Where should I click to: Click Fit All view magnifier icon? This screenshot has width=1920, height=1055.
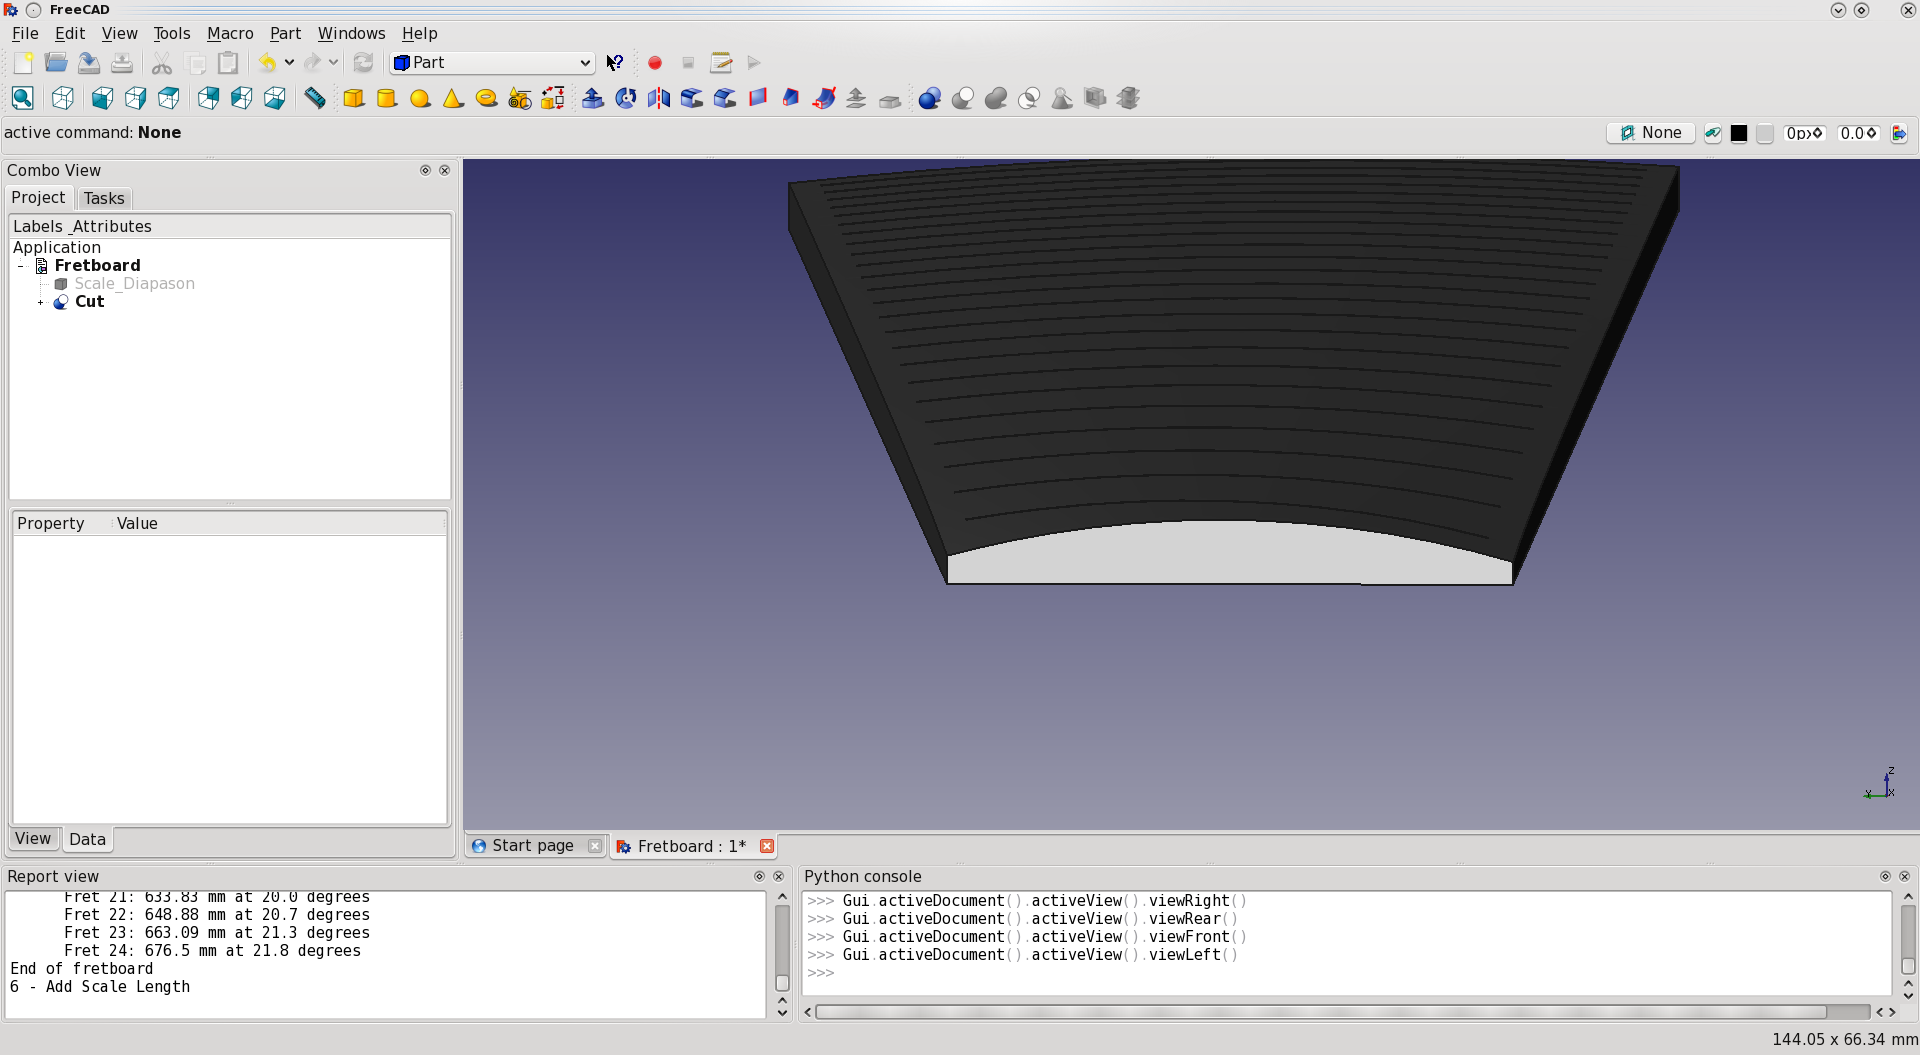pos(23,98)
